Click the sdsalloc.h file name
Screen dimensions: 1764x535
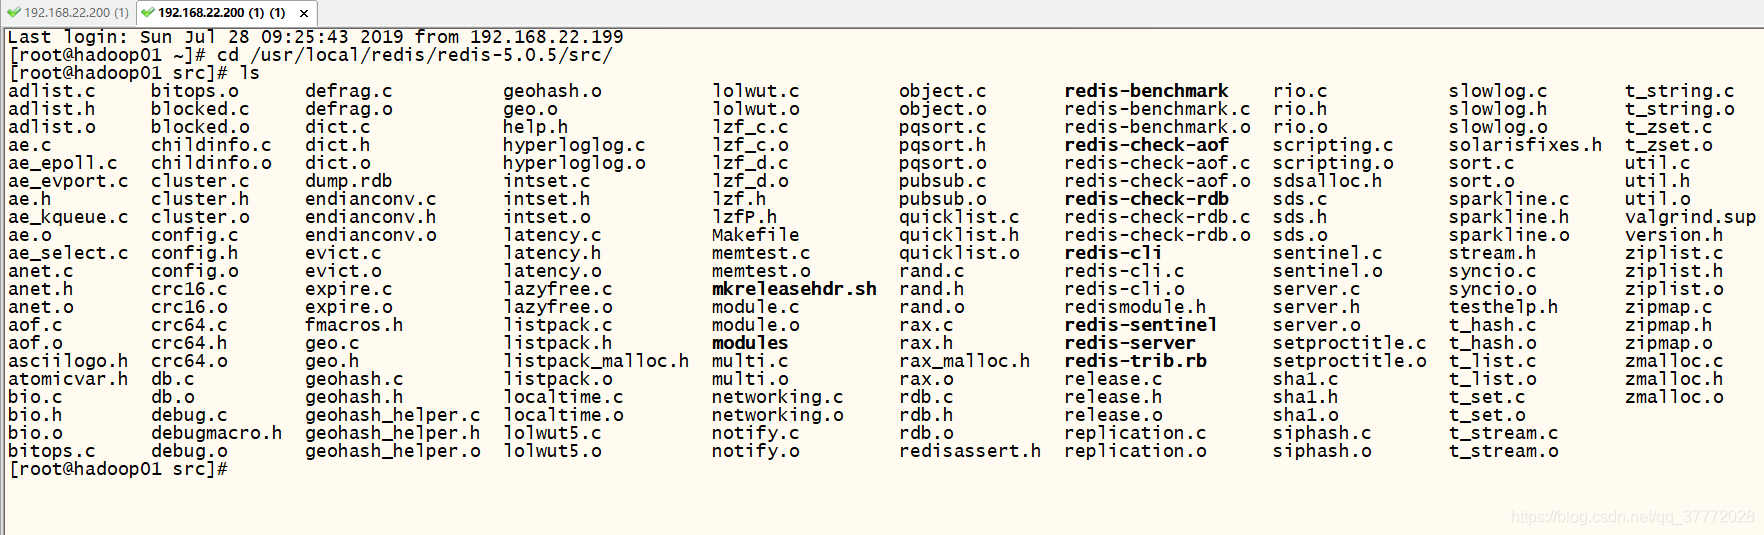pos(1327,181)
